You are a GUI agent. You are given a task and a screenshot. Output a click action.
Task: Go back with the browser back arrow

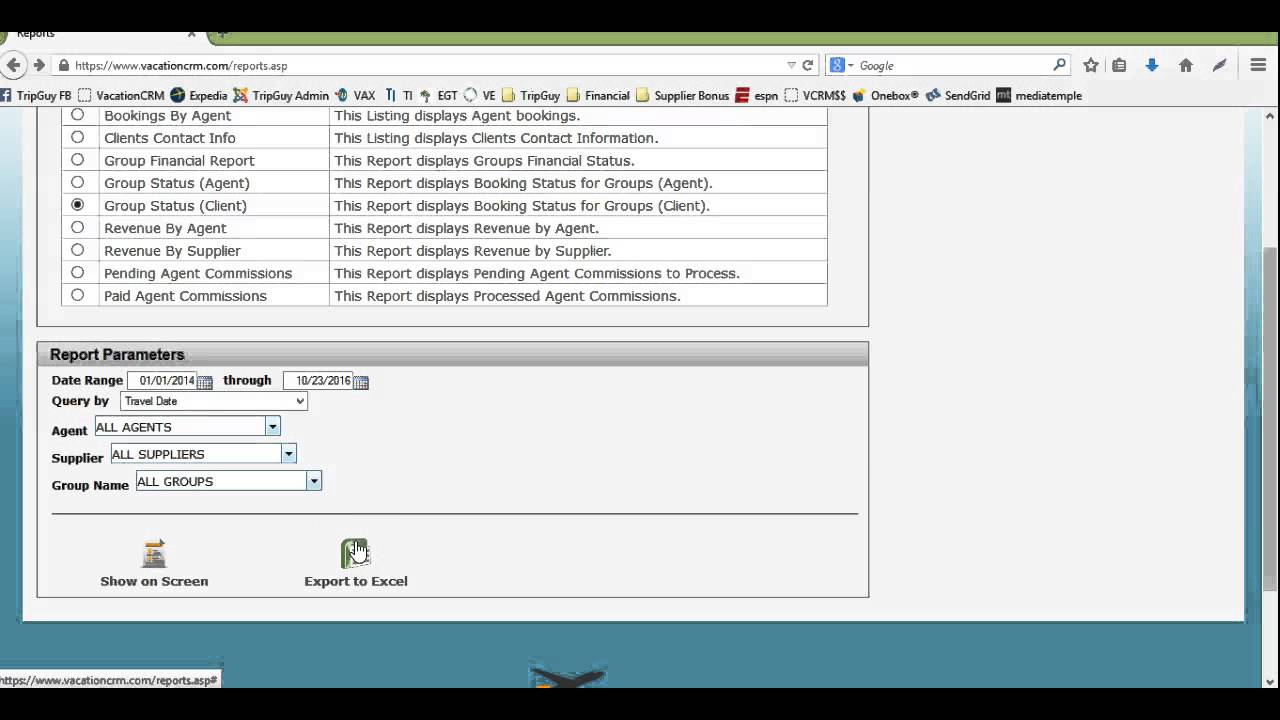(x=12, y=65)
